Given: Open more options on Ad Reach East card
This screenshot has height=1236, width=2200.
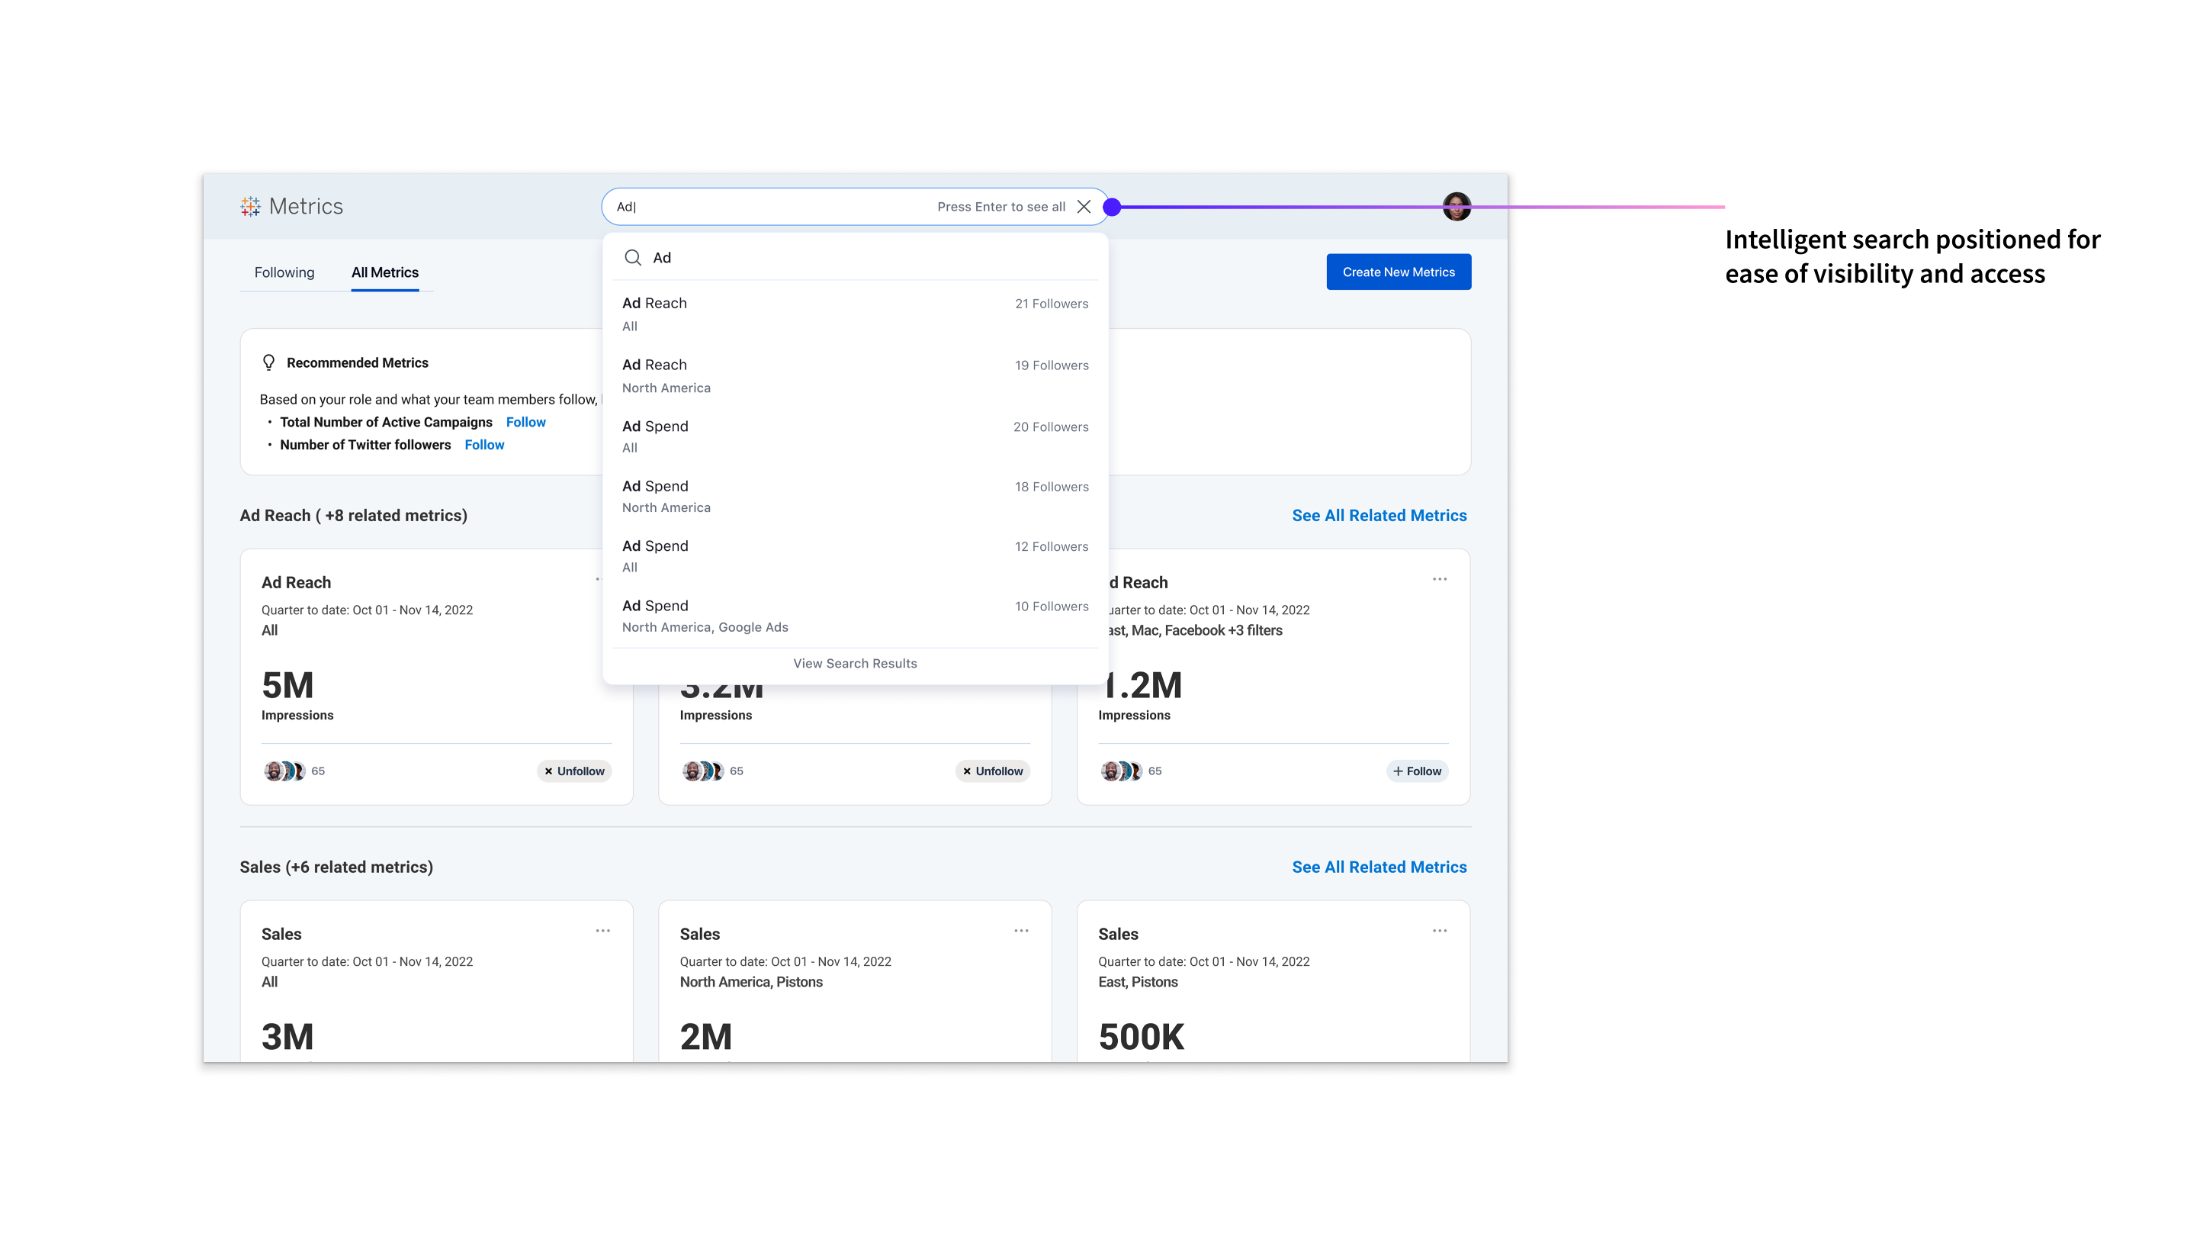Looking at the screenshot, I should 1440,579.
